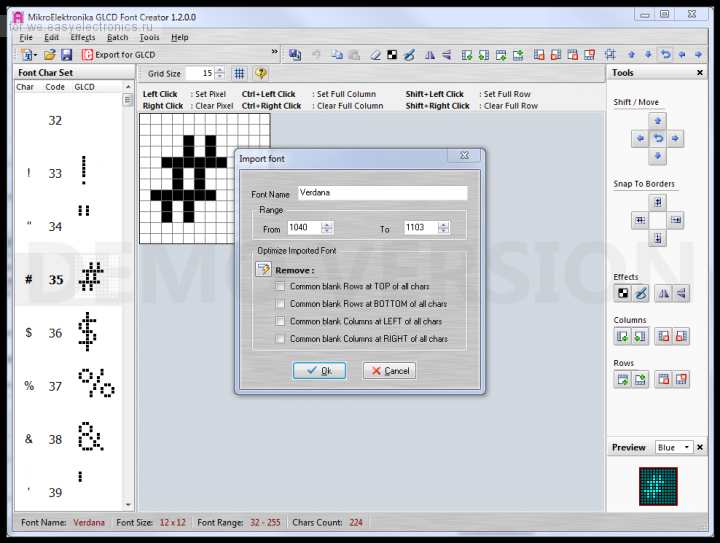Click the save floppy disk icon
Screen dimensions: 720x543
pyautogui.click(x=66, y=54)
